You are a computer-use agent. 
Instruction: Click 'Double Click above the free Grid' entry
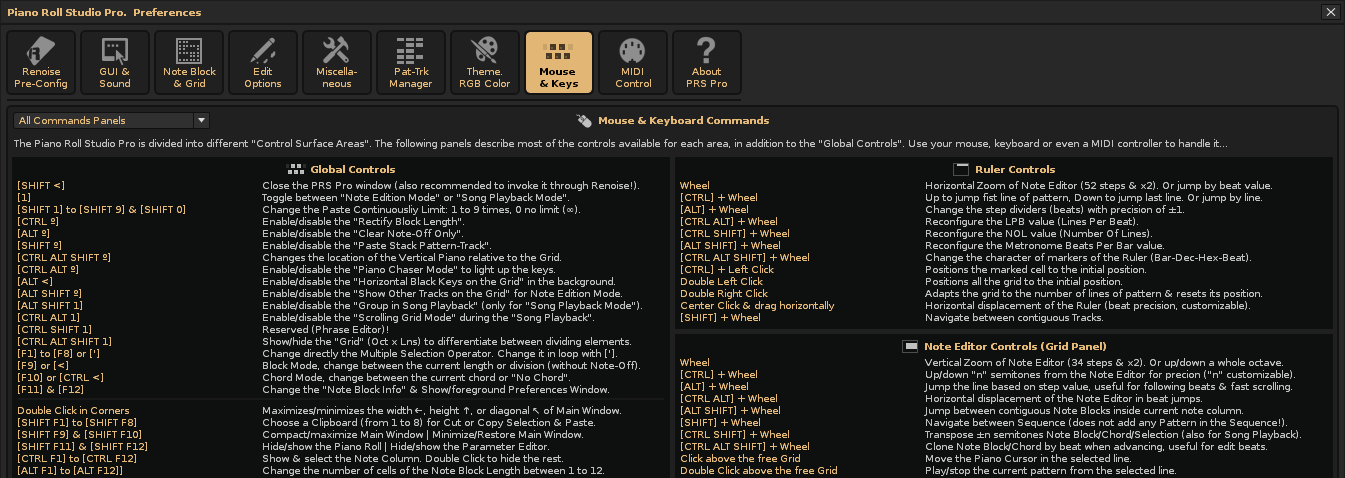[759, 470]
